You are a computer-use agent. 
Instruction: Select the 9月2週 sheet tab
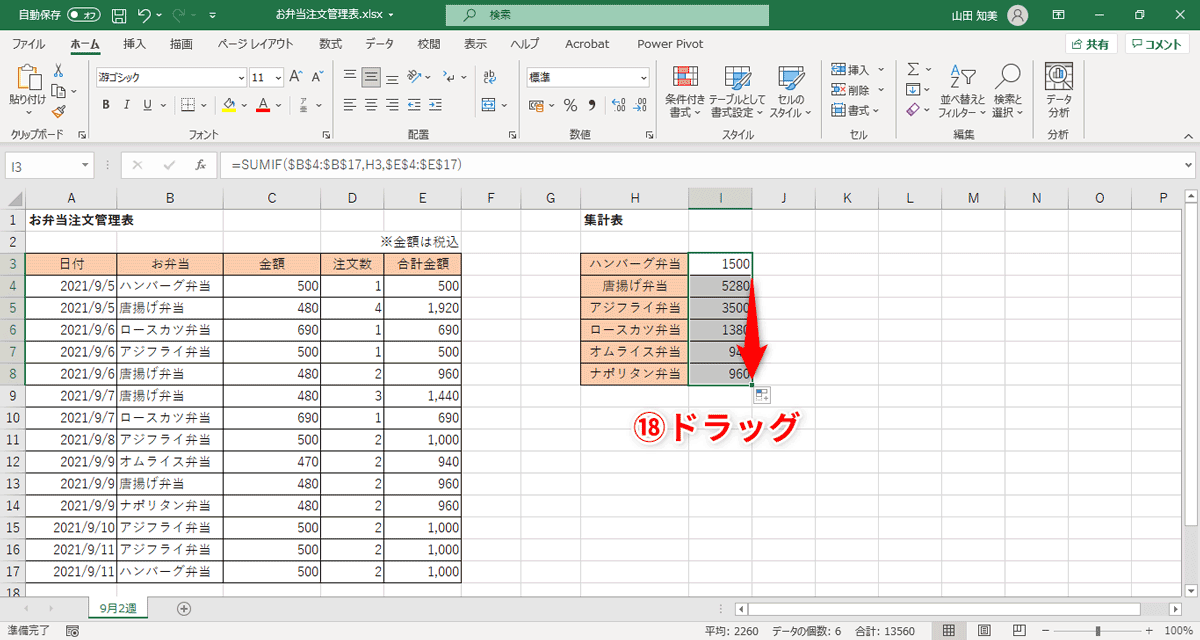118,608
